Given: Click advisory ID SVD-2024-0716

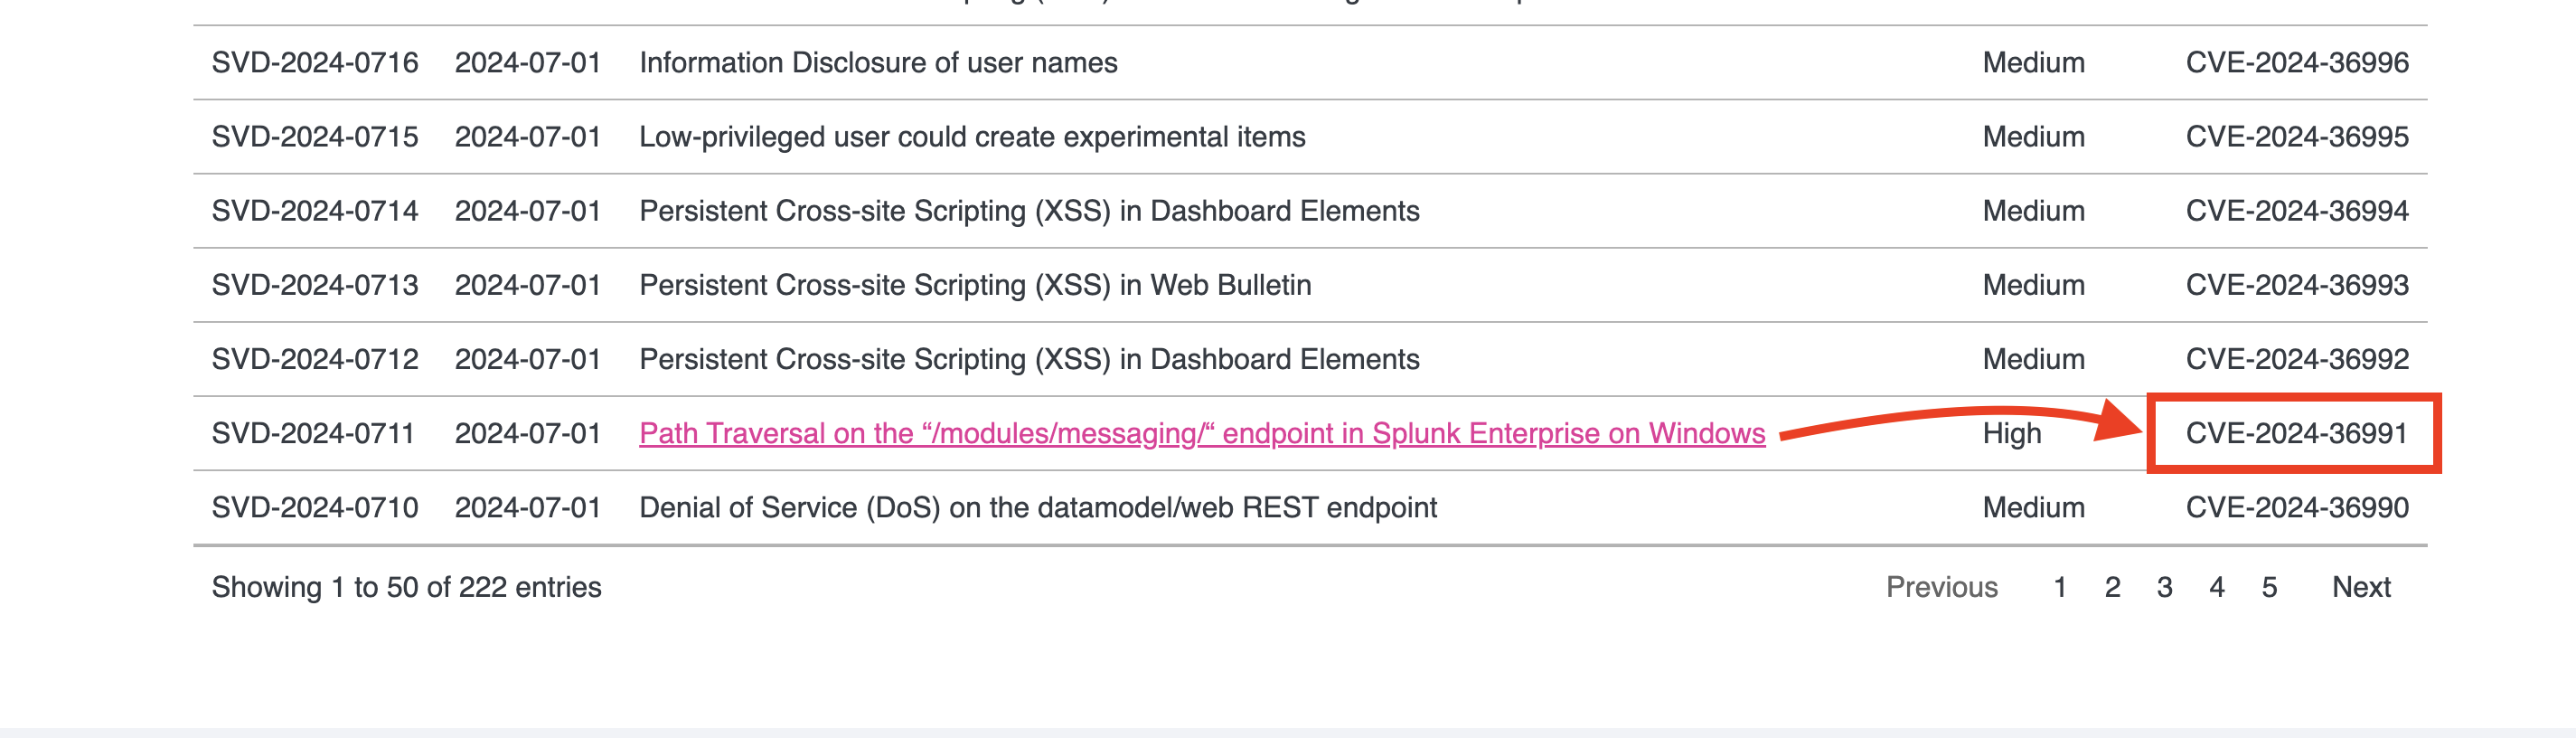Looking at the screenshot, I should click(x=315, y=63).
